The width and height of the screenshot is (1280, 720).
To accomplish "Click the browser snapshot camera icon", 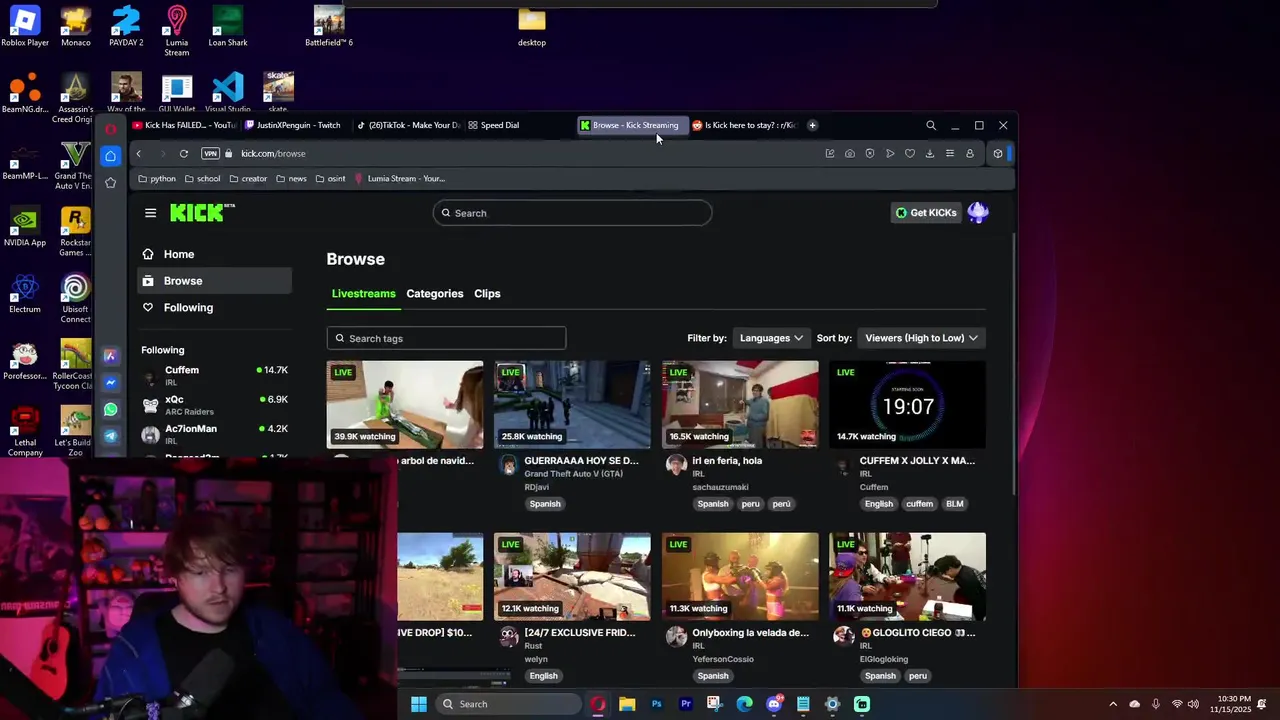I will click(850, 154).
